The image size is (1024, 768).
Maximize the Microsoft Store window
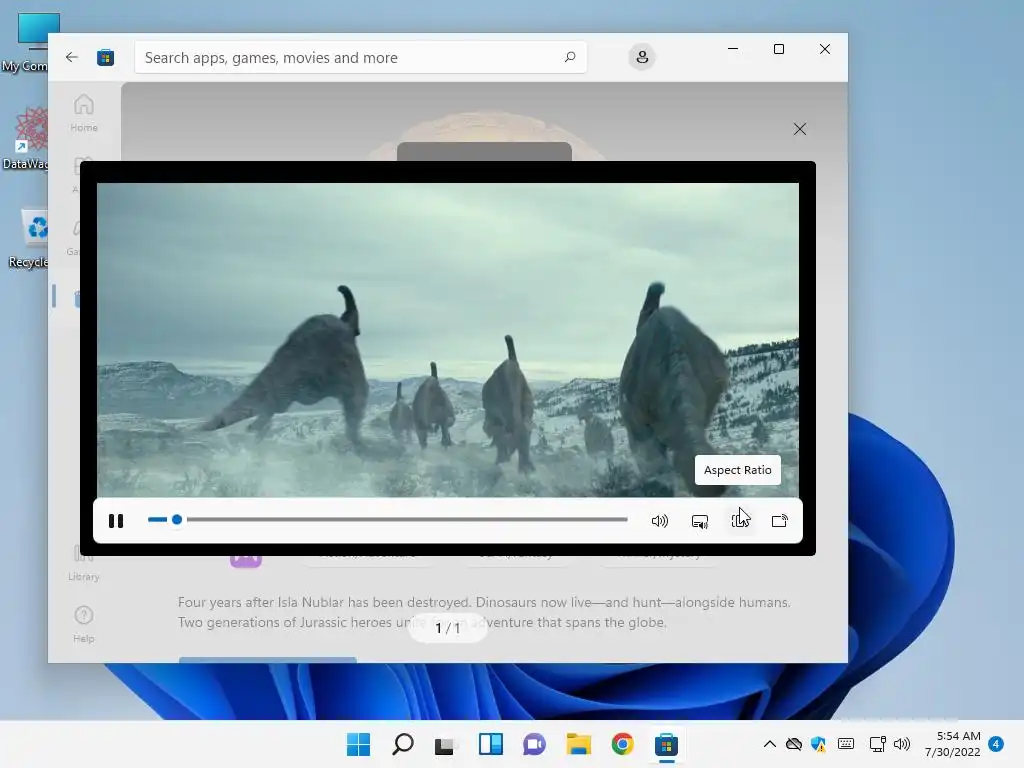point(778,49)
